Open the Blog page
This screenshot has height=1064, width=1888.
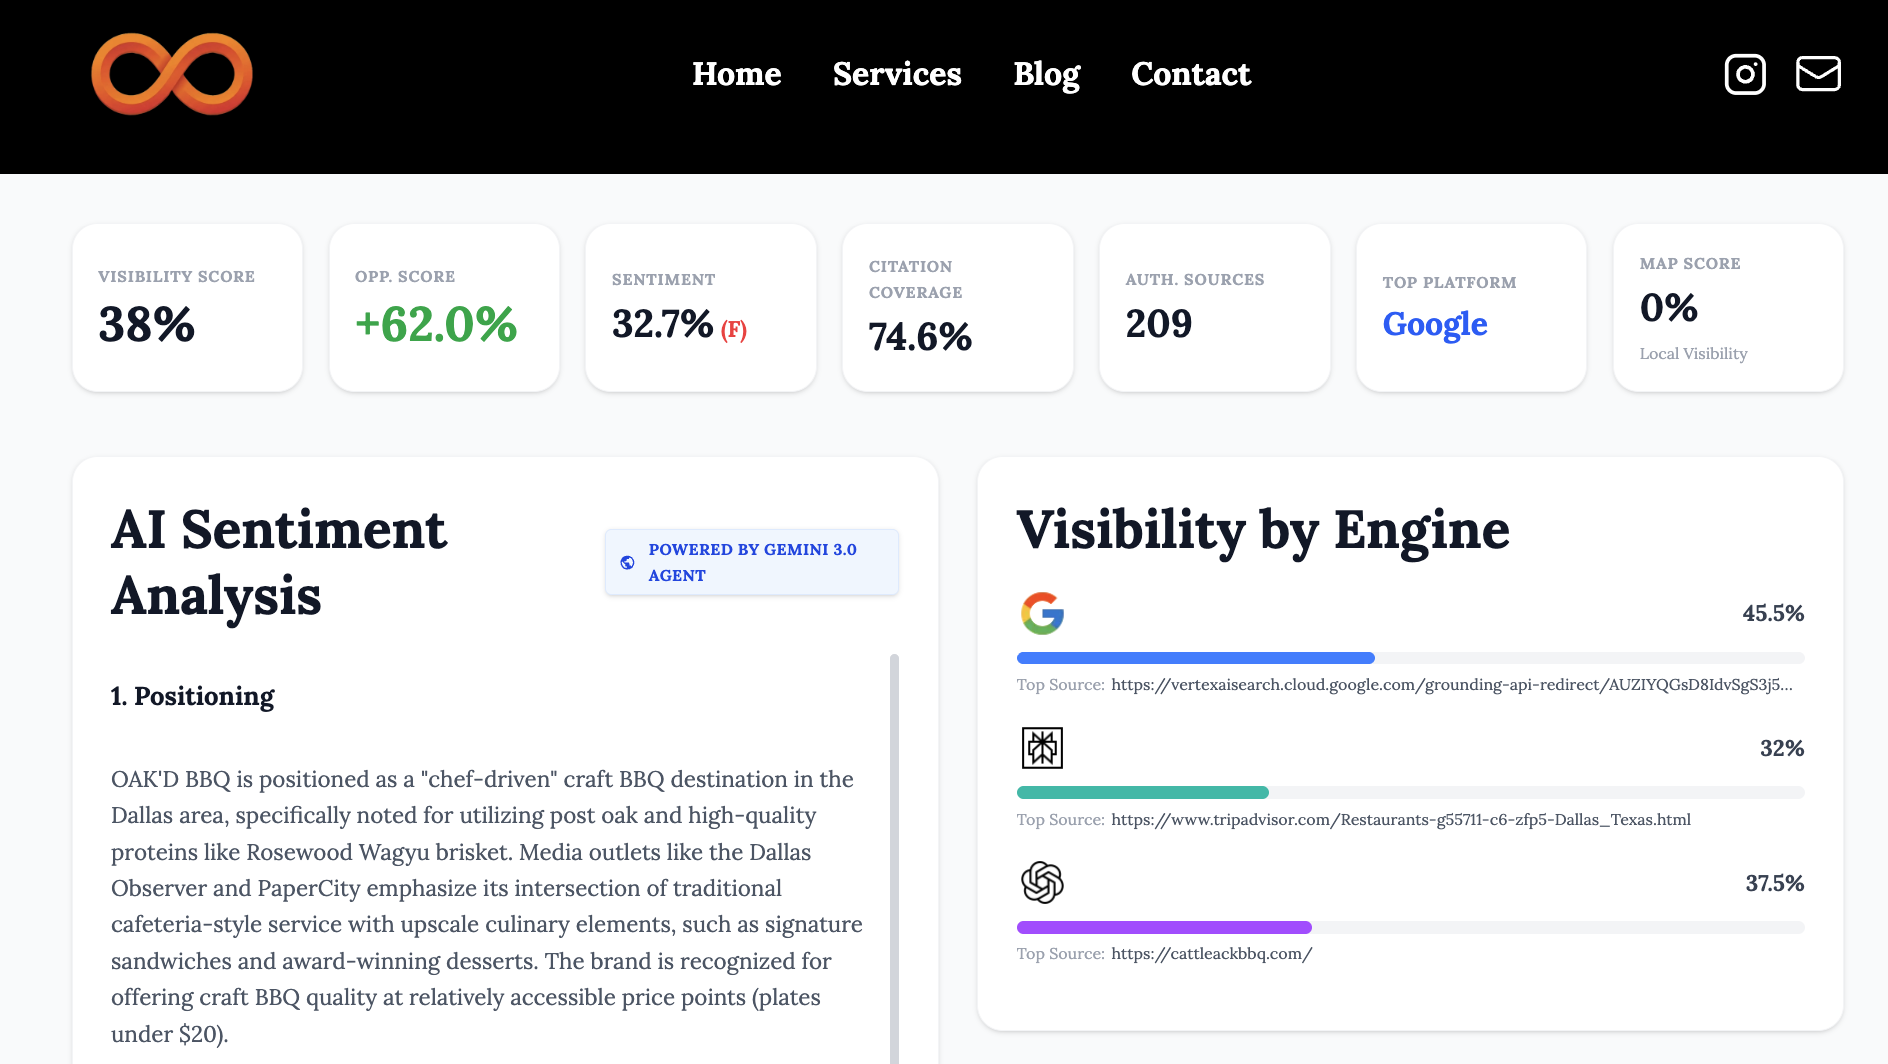(1046, 74)
